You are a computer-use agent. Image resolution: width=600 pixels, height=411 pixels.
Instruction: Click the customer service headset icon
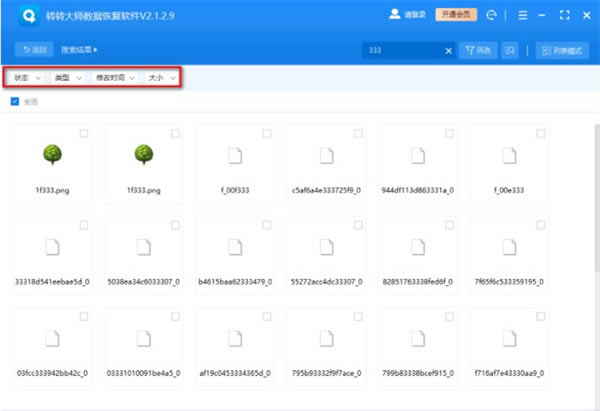[491, 16]
